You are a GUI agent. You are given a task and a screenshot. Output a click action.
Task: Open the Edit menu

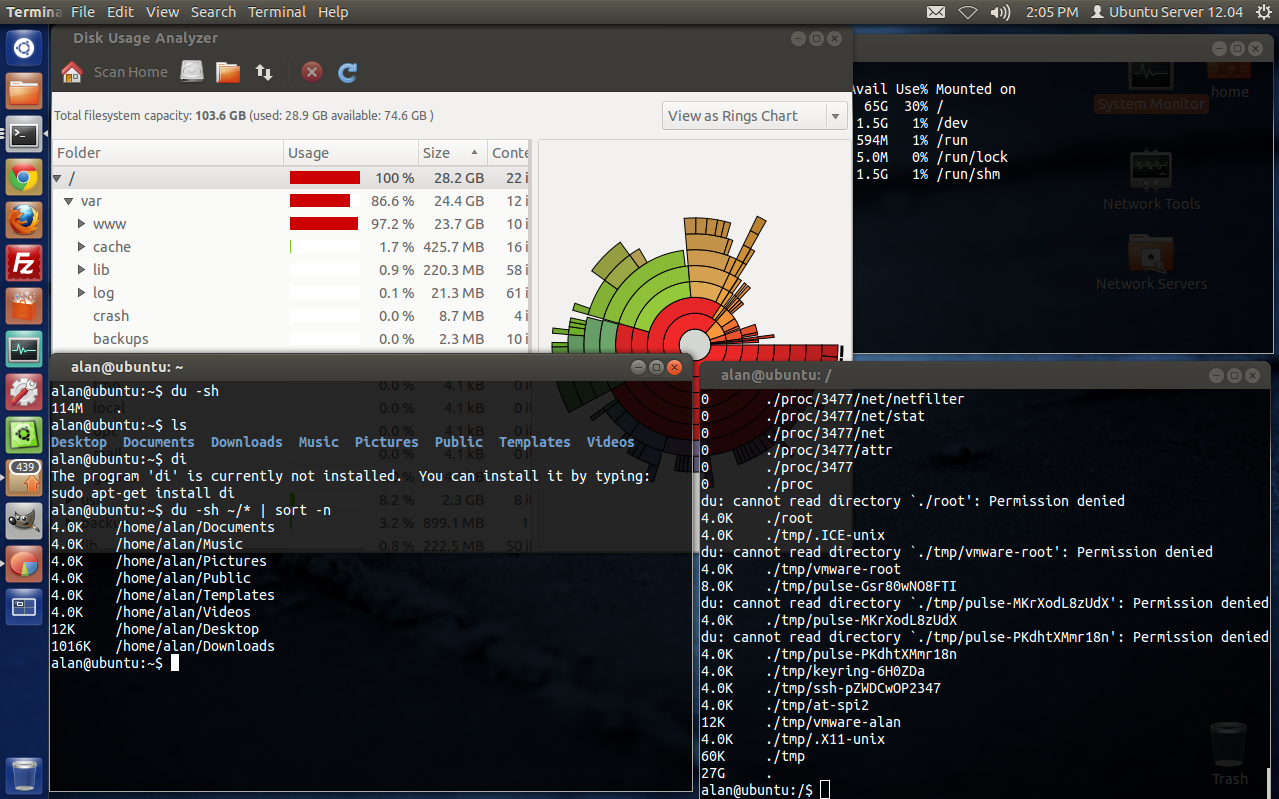tap(120, 12)
